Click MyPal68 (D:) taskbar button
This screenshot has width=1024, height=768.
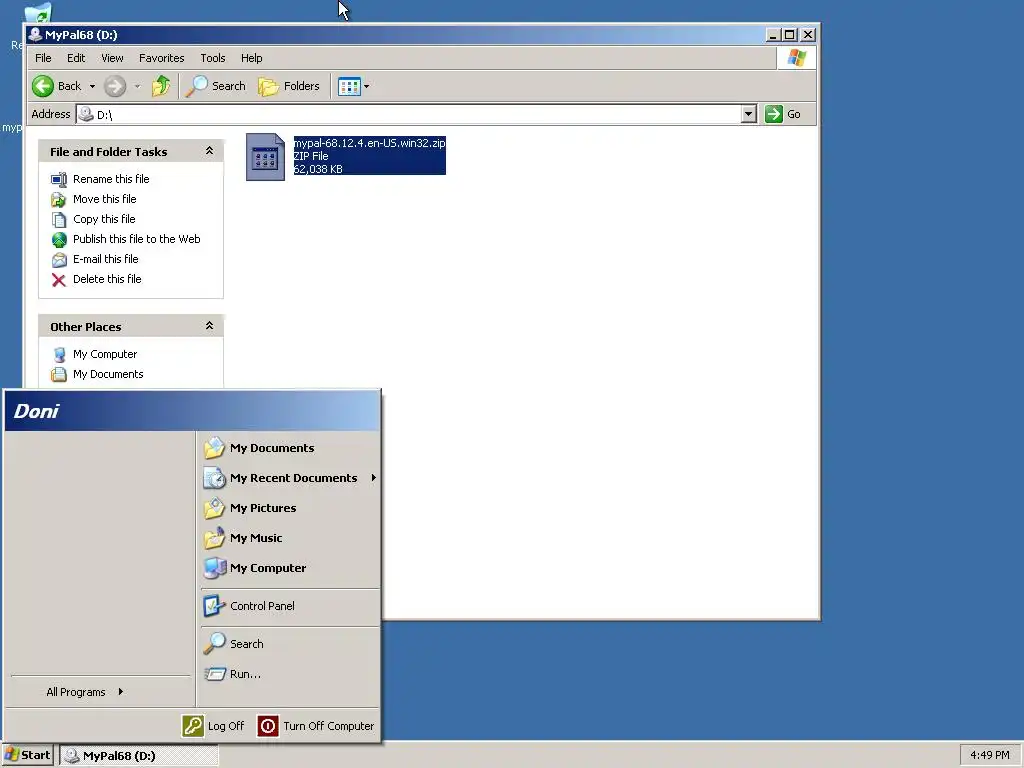(x=138, y=756)
